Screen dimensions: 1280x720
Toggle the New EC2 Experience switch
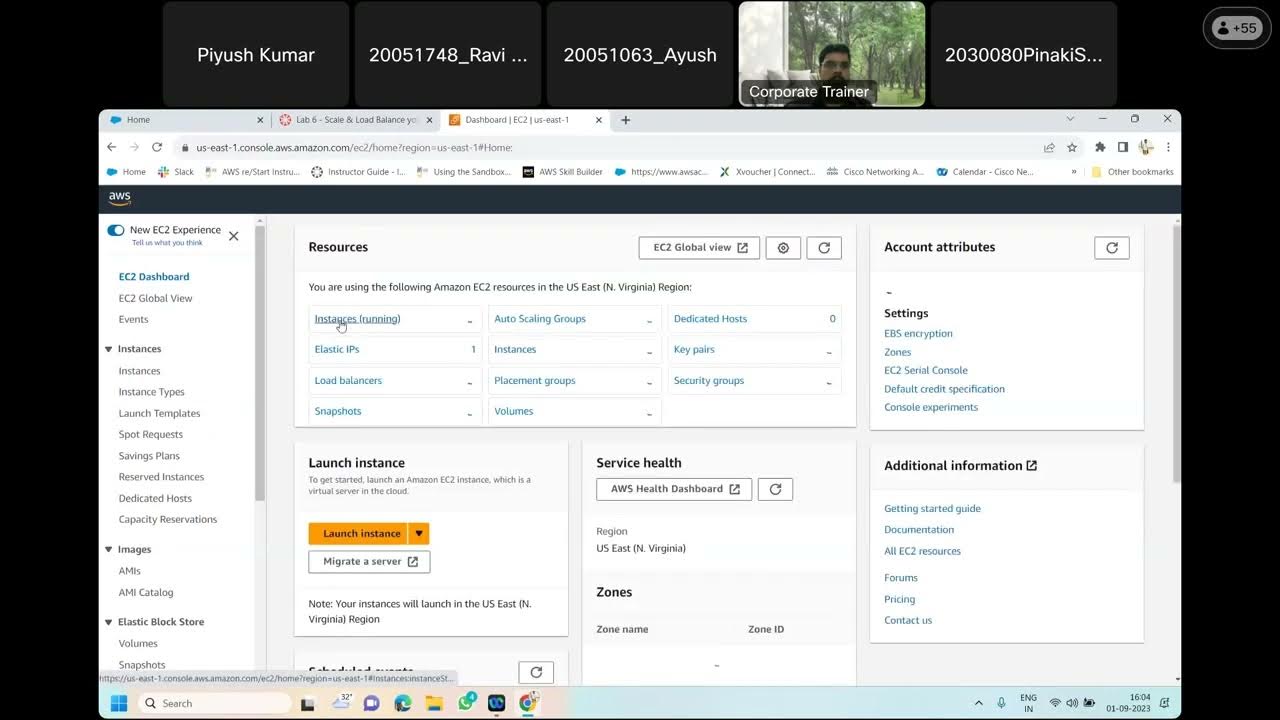[x=116, y=230]
